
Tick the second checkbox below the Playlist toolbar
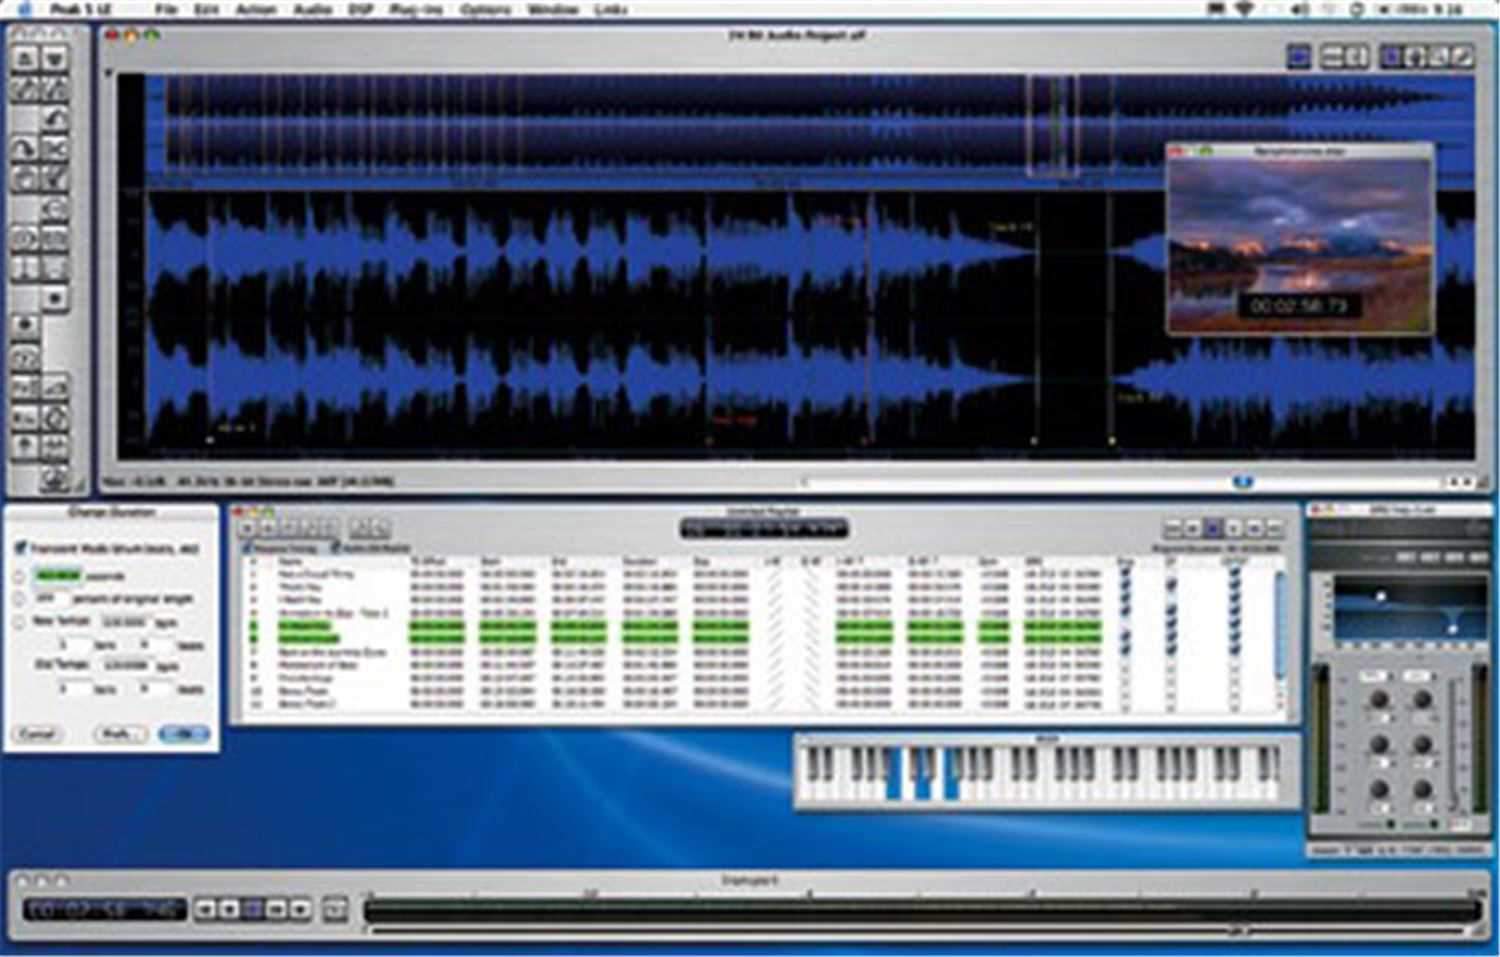pyautogui.click(x=337, y=548)
